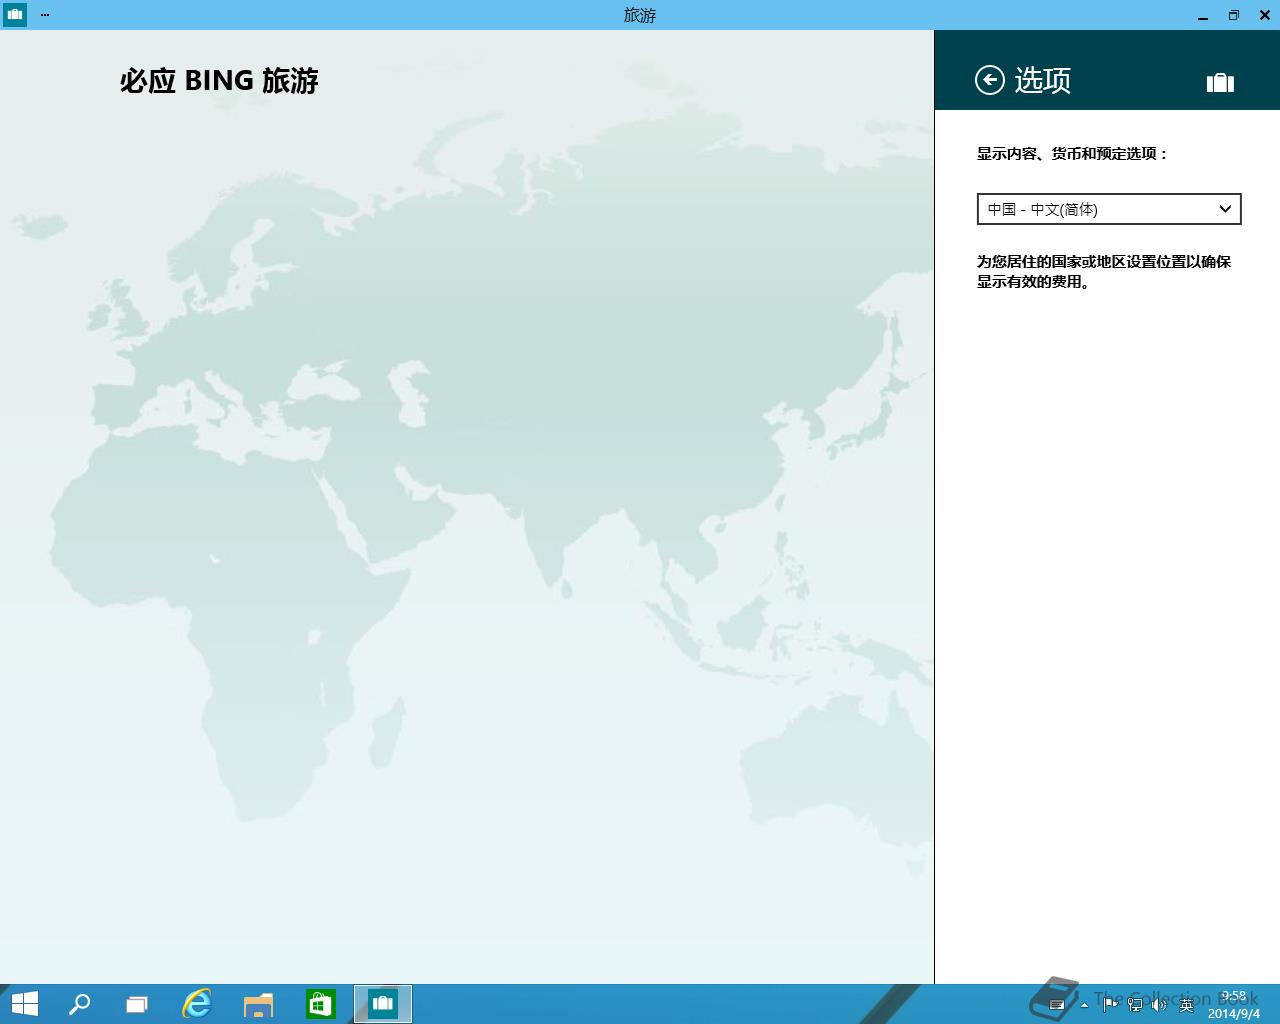Click the Travel app icon in the title bar
The width and height of the screenshot is (1280, 1024).
14,14
